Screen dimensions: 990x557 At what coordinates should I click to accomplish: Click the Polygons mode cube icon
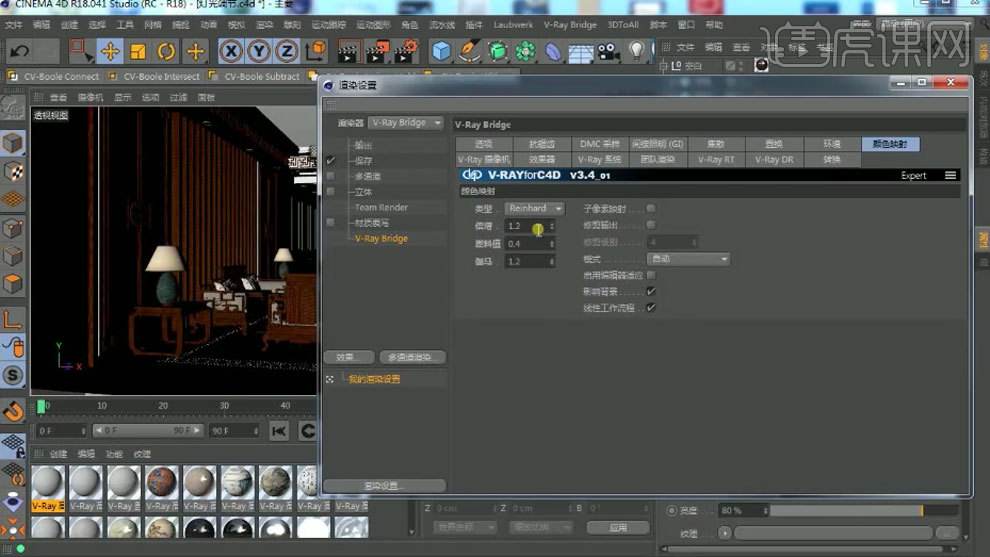(13, 284)
